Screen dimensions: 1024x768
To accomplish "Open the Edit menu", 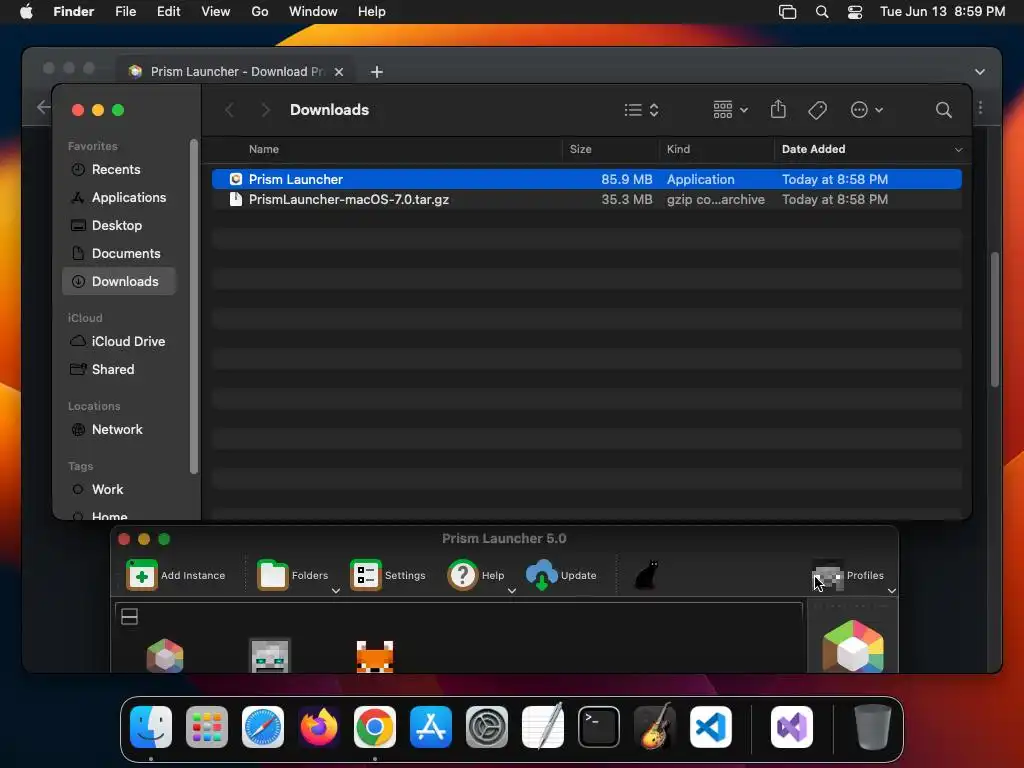I will pyautogui.click(x=168, y=12).
